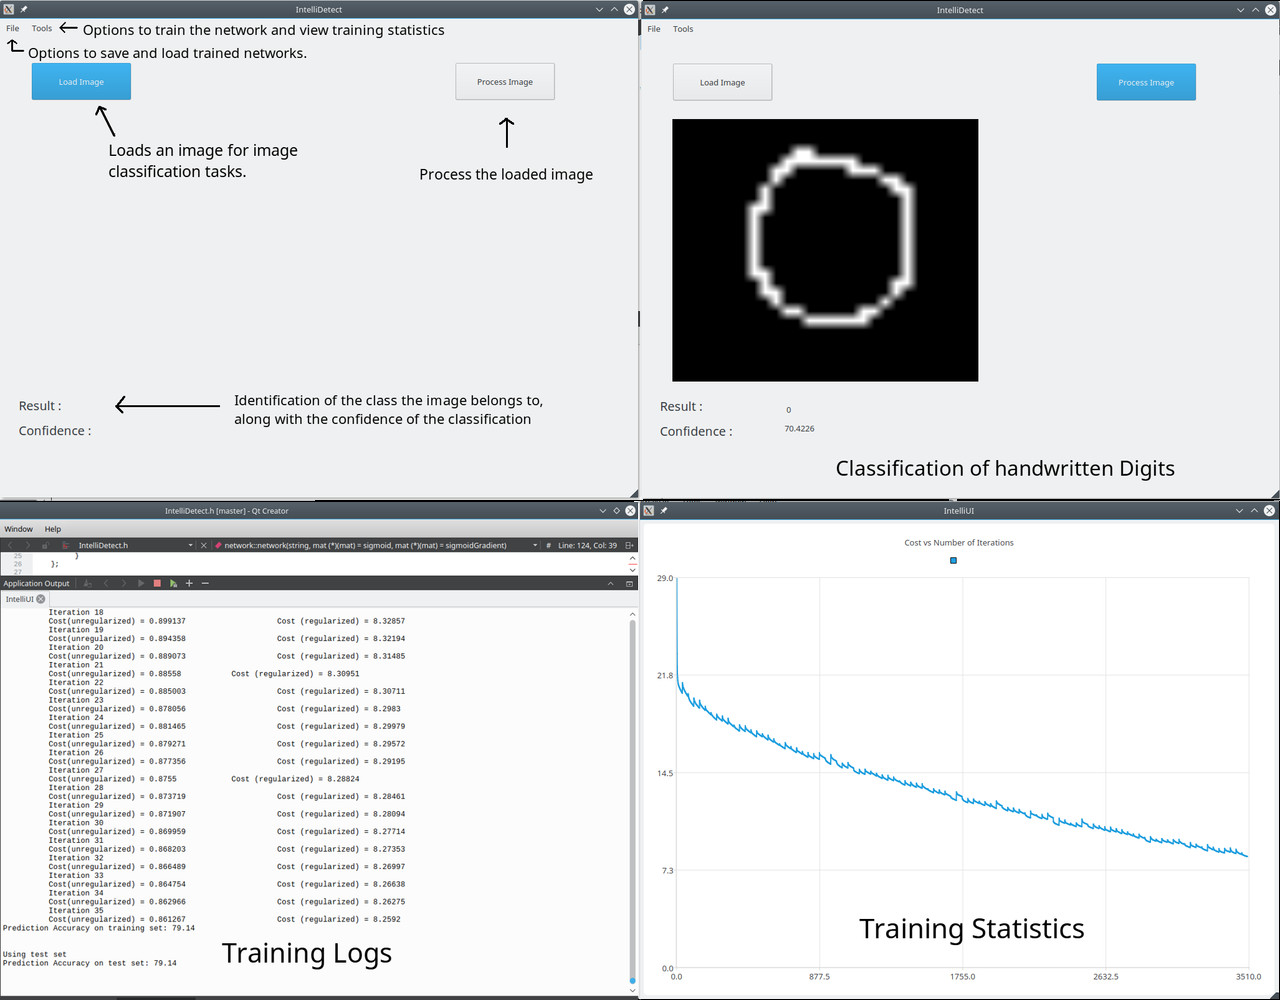Click the Result value 0 in right window
Image resolution: width=1280 pixels, height=1000 pixels.
pos(788,410)
